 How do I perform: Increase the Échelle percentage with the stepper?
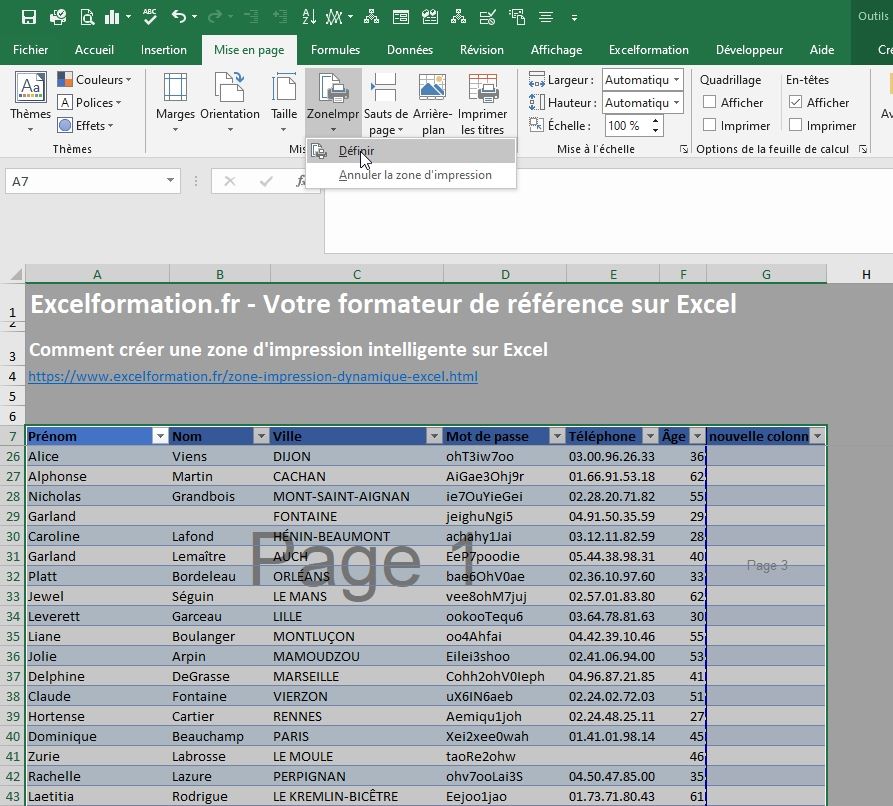(655, 119)
